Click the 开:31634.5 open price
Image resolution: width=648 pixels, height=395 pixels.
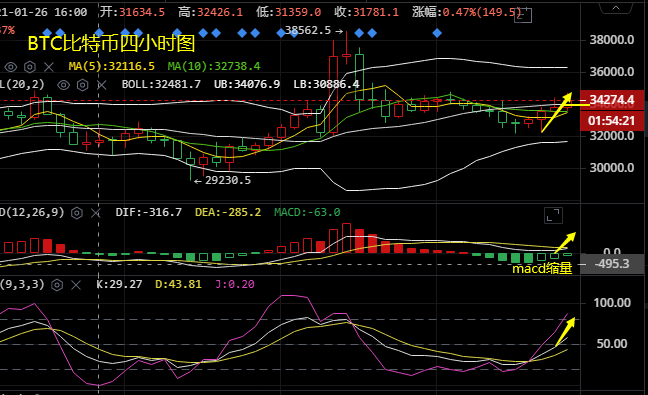click(x=132, y=12)
